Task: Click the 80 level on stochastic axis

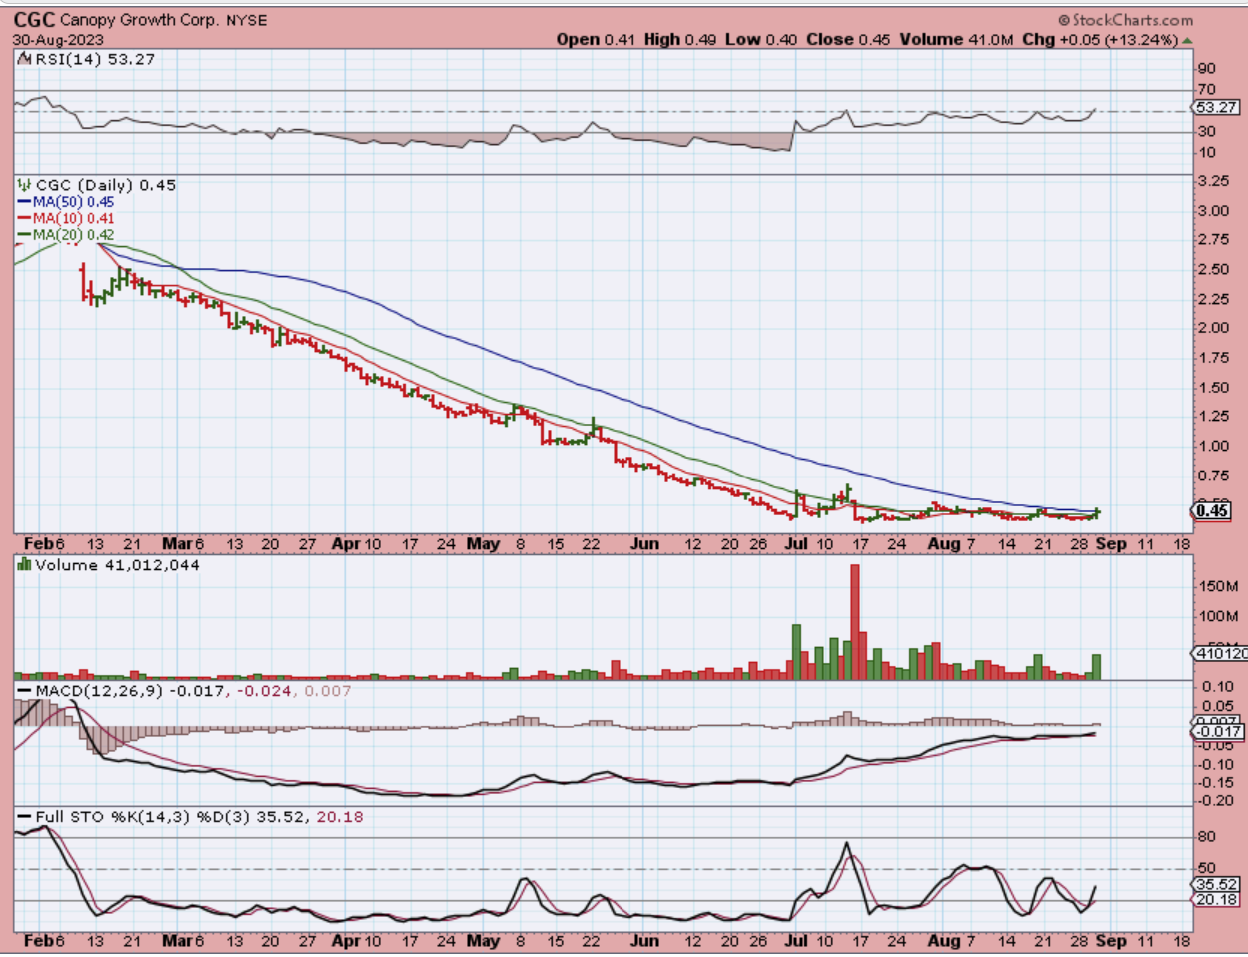Action: click(1207, 837)
